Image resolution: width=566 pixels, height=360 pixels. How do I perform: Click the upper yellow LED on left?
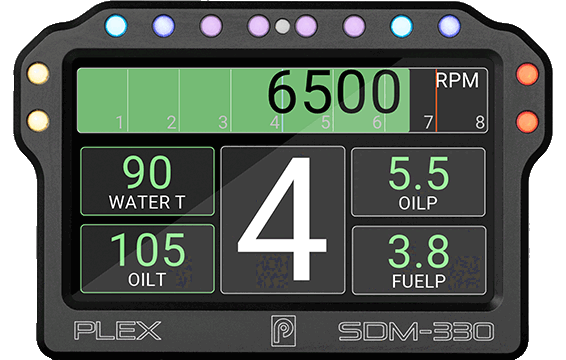(38, 74)
